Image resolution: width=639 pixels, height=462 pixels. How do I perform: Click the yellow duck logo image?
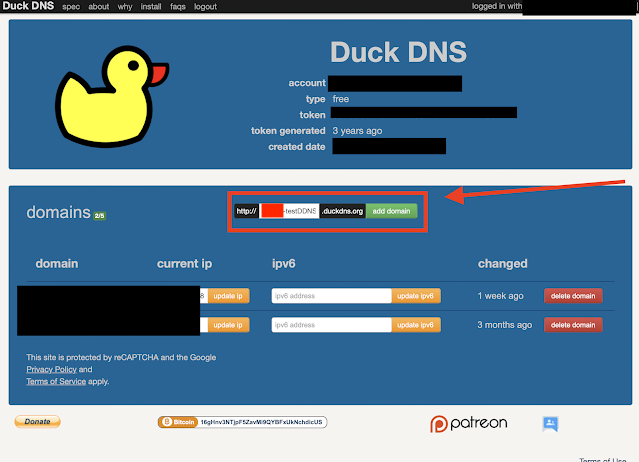click(x=112, y=96)
